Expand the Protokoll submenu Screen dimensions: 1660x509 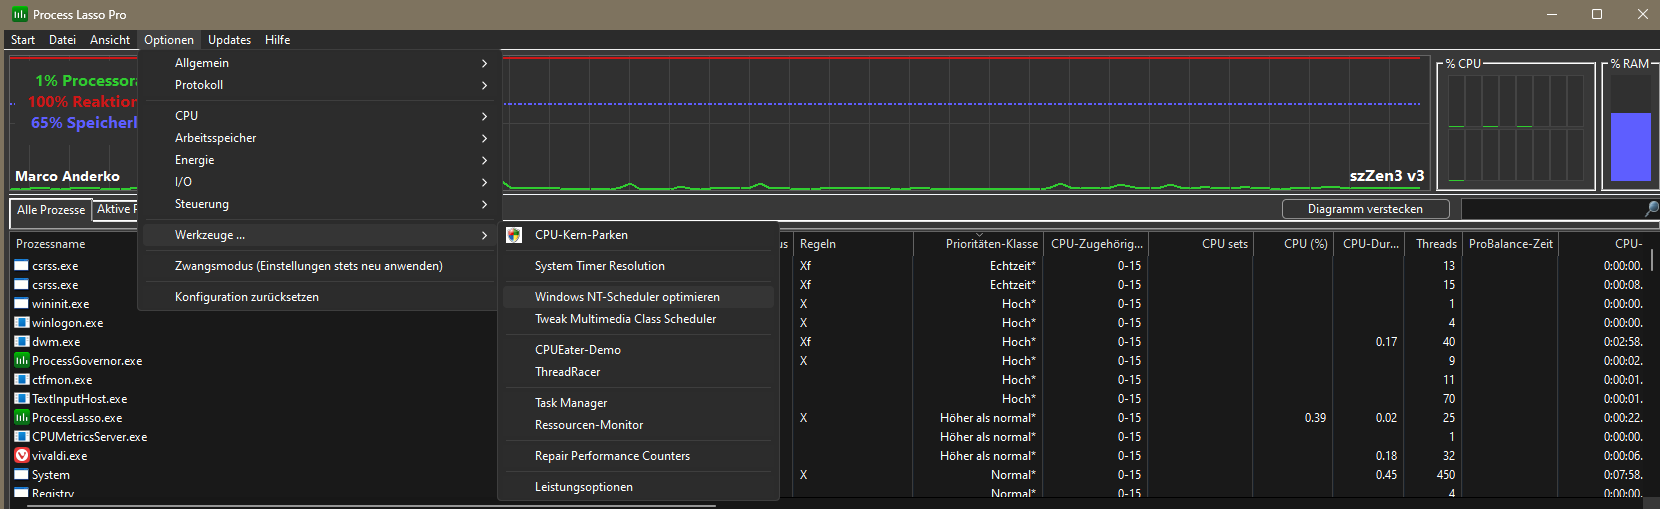point(318,85)
